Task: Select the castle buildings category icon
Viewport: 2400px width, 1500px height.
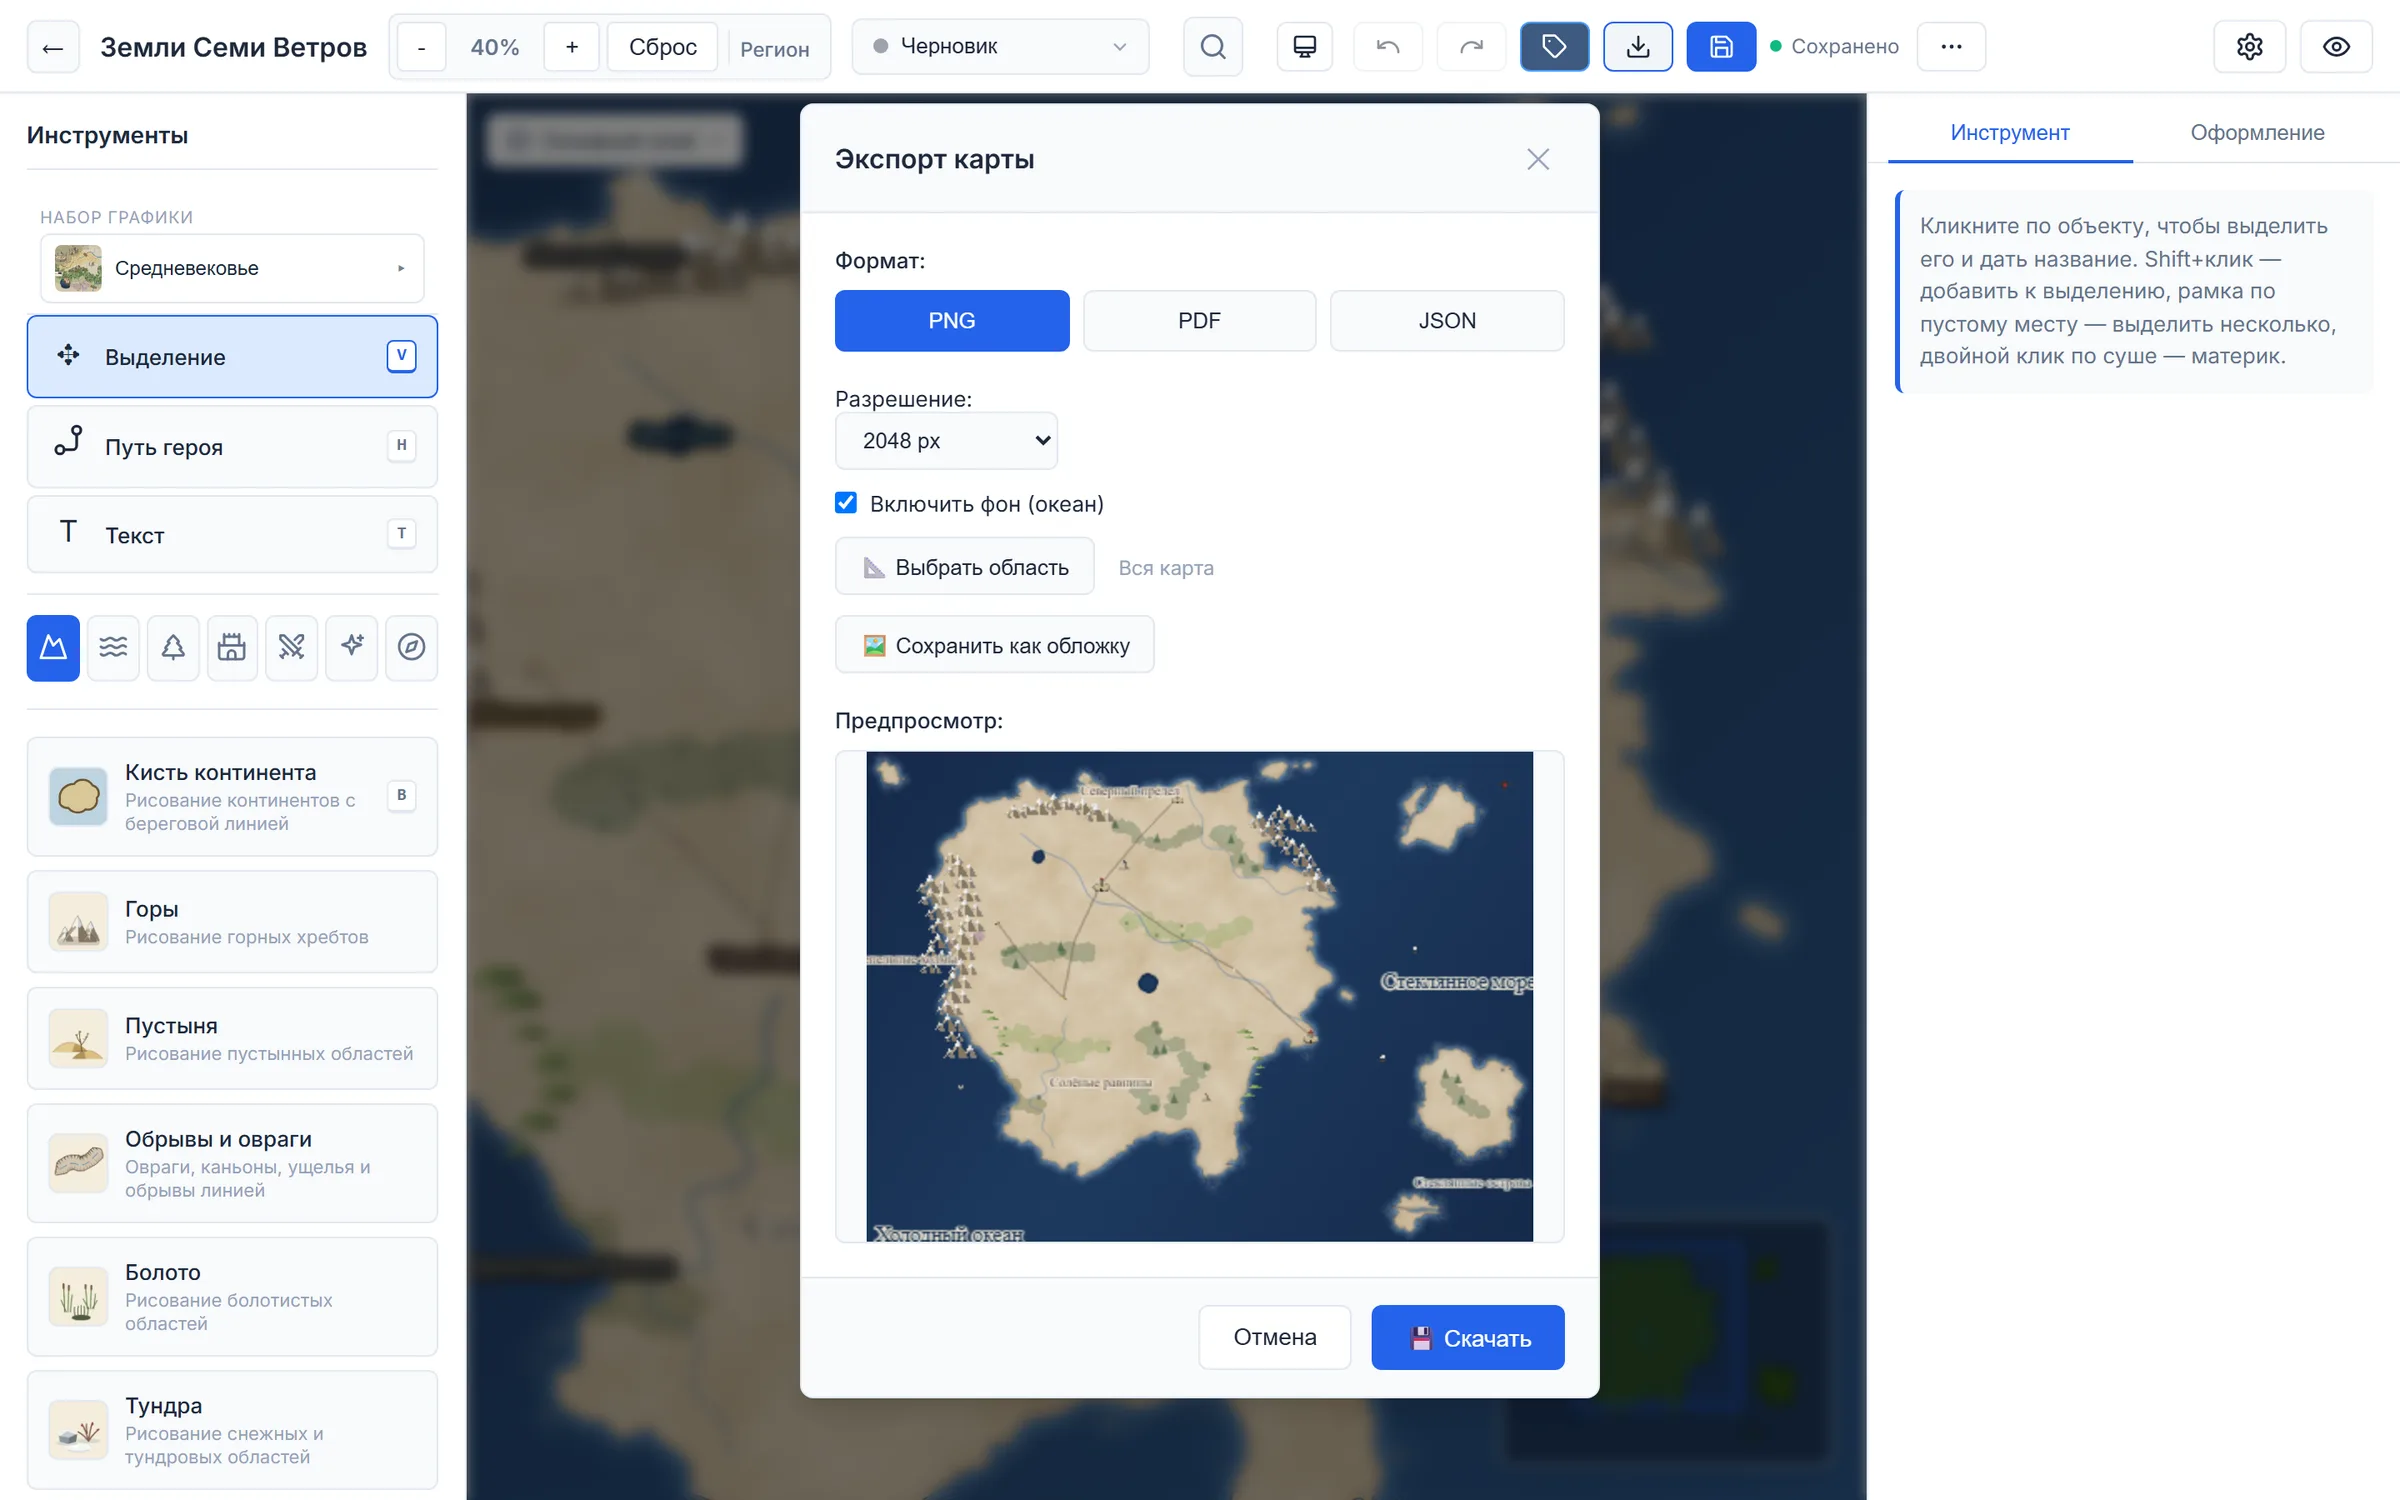Action: coord(232,648)
